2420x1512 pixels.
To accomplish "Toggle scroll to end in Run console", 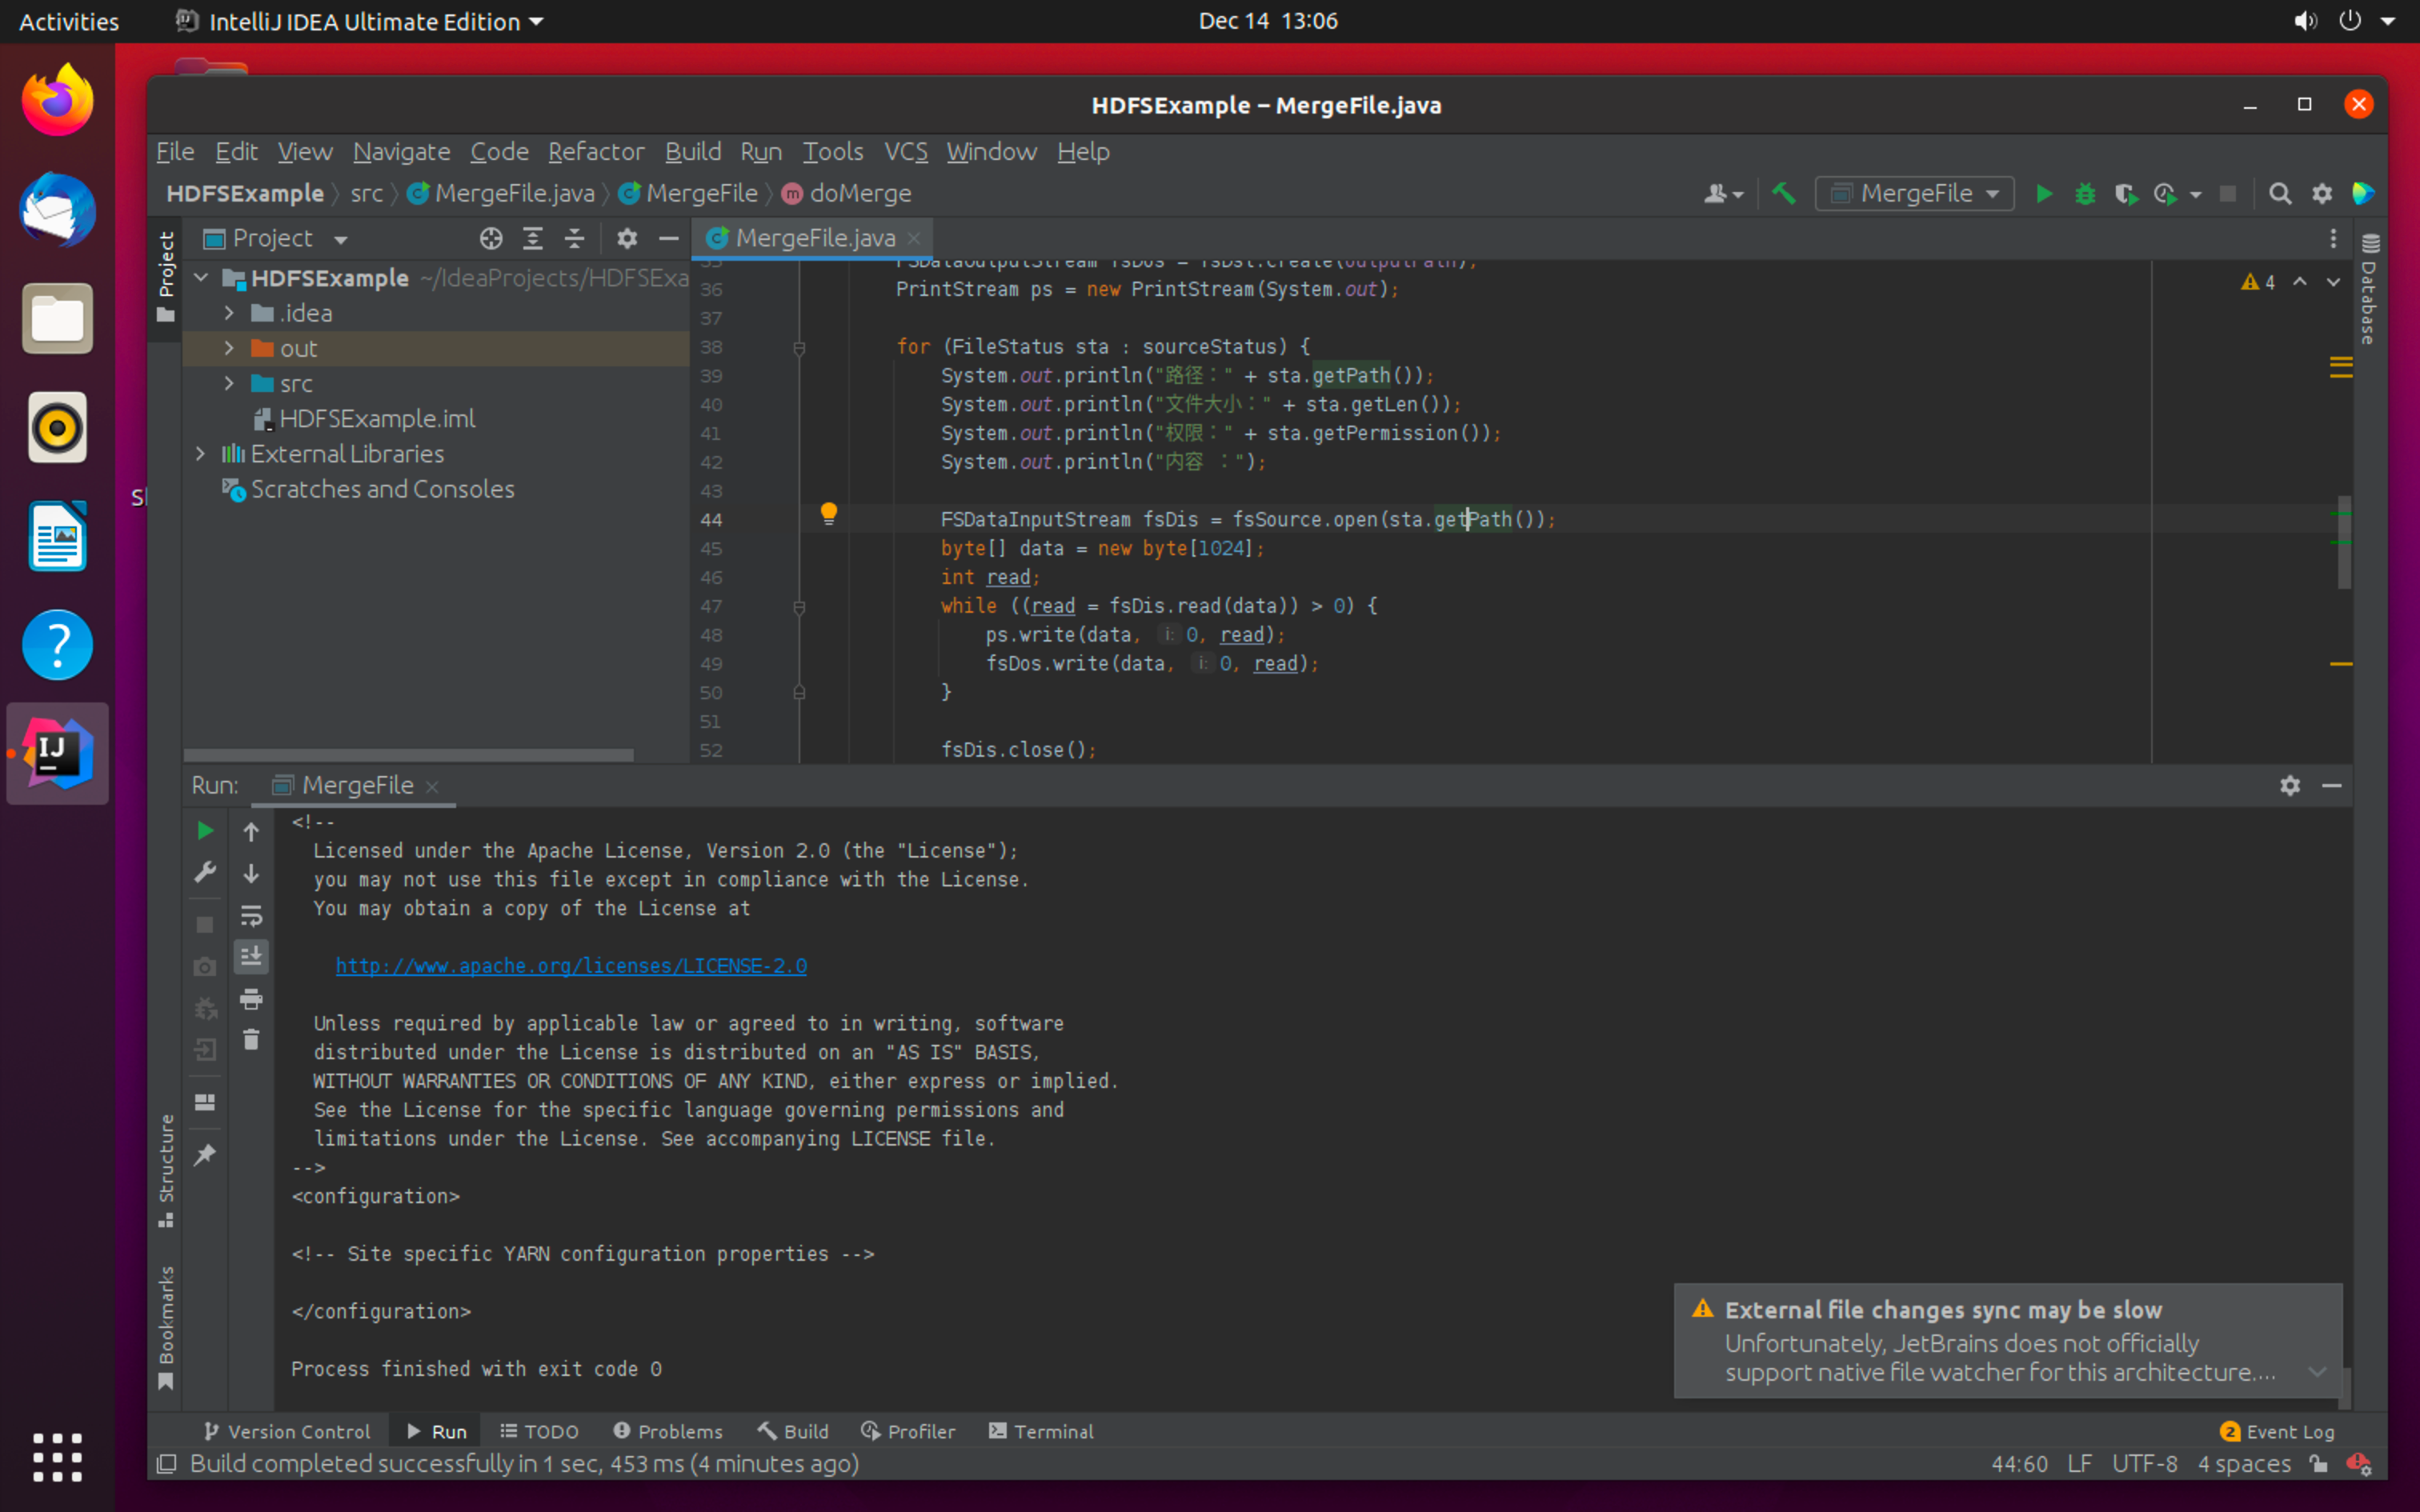I will [251, 957].
